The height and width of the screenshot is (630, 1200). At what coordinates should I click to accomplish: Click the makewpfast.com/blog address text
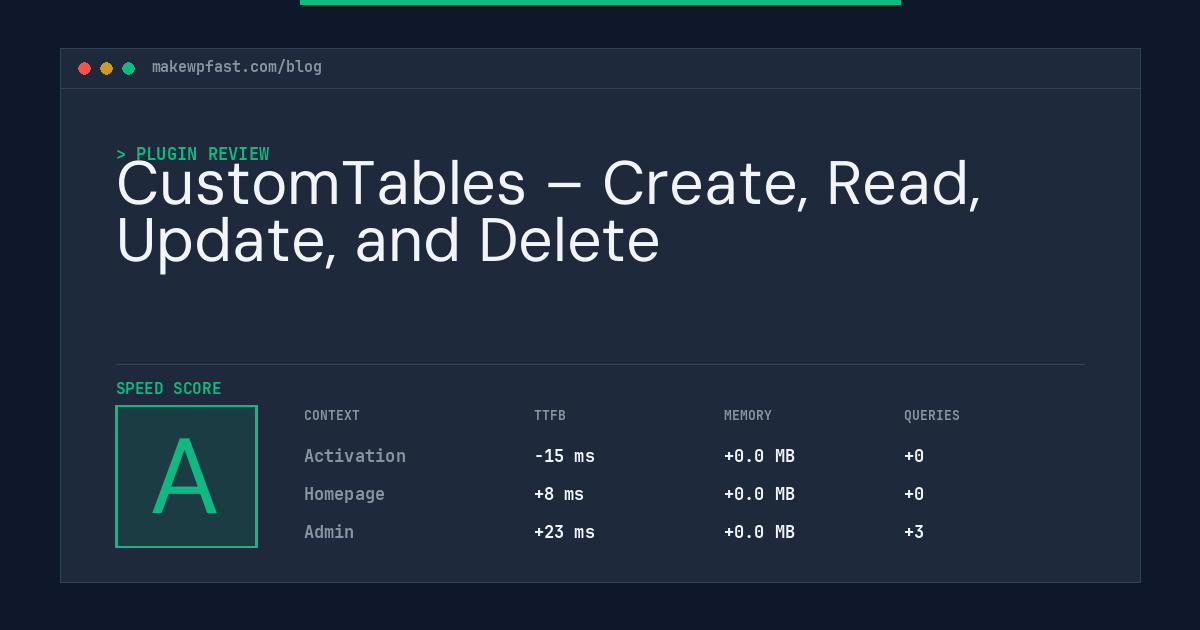point(237,67)
